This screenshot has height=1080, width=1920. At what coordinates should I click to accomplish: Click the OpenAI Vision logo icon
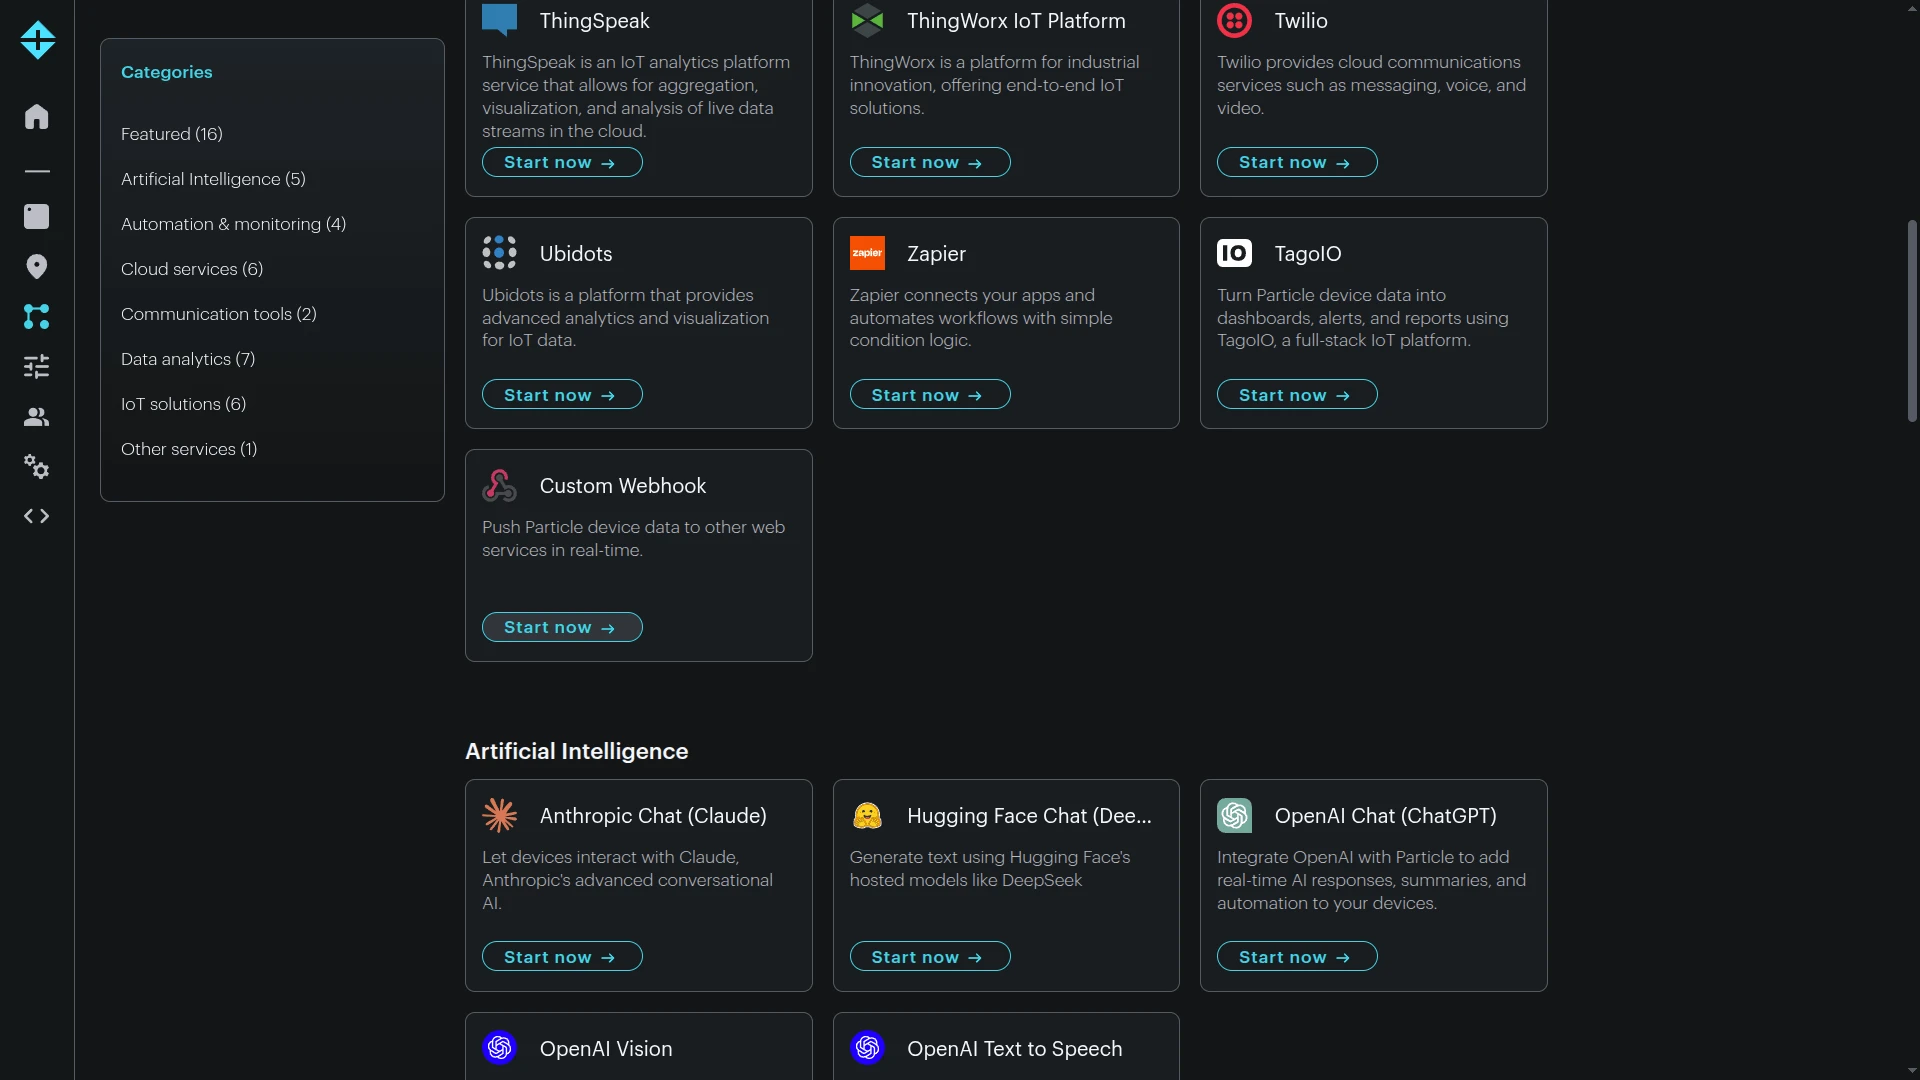click(499, 1047)
